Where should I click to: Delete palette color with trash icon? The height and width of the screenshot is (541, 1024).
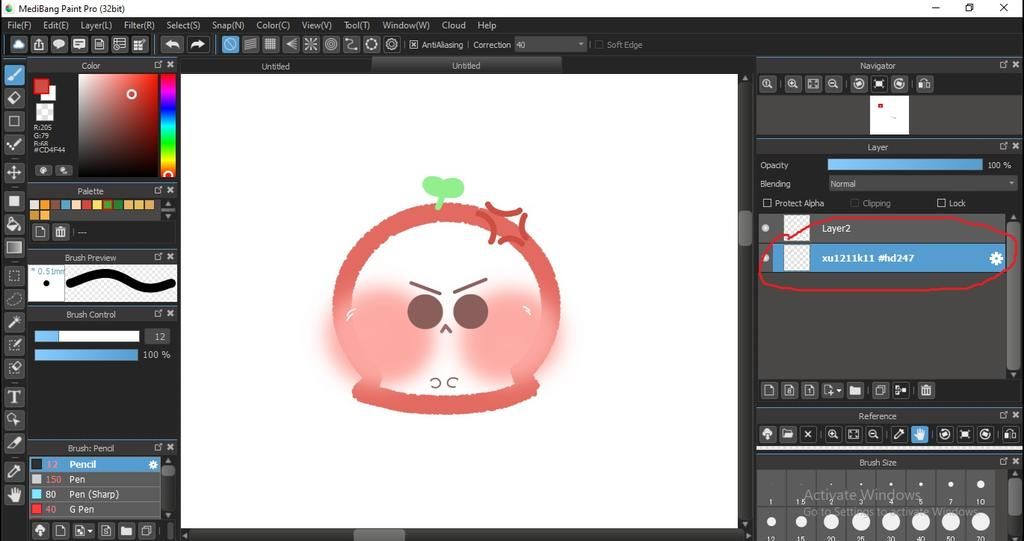click(x=61, y=232)
